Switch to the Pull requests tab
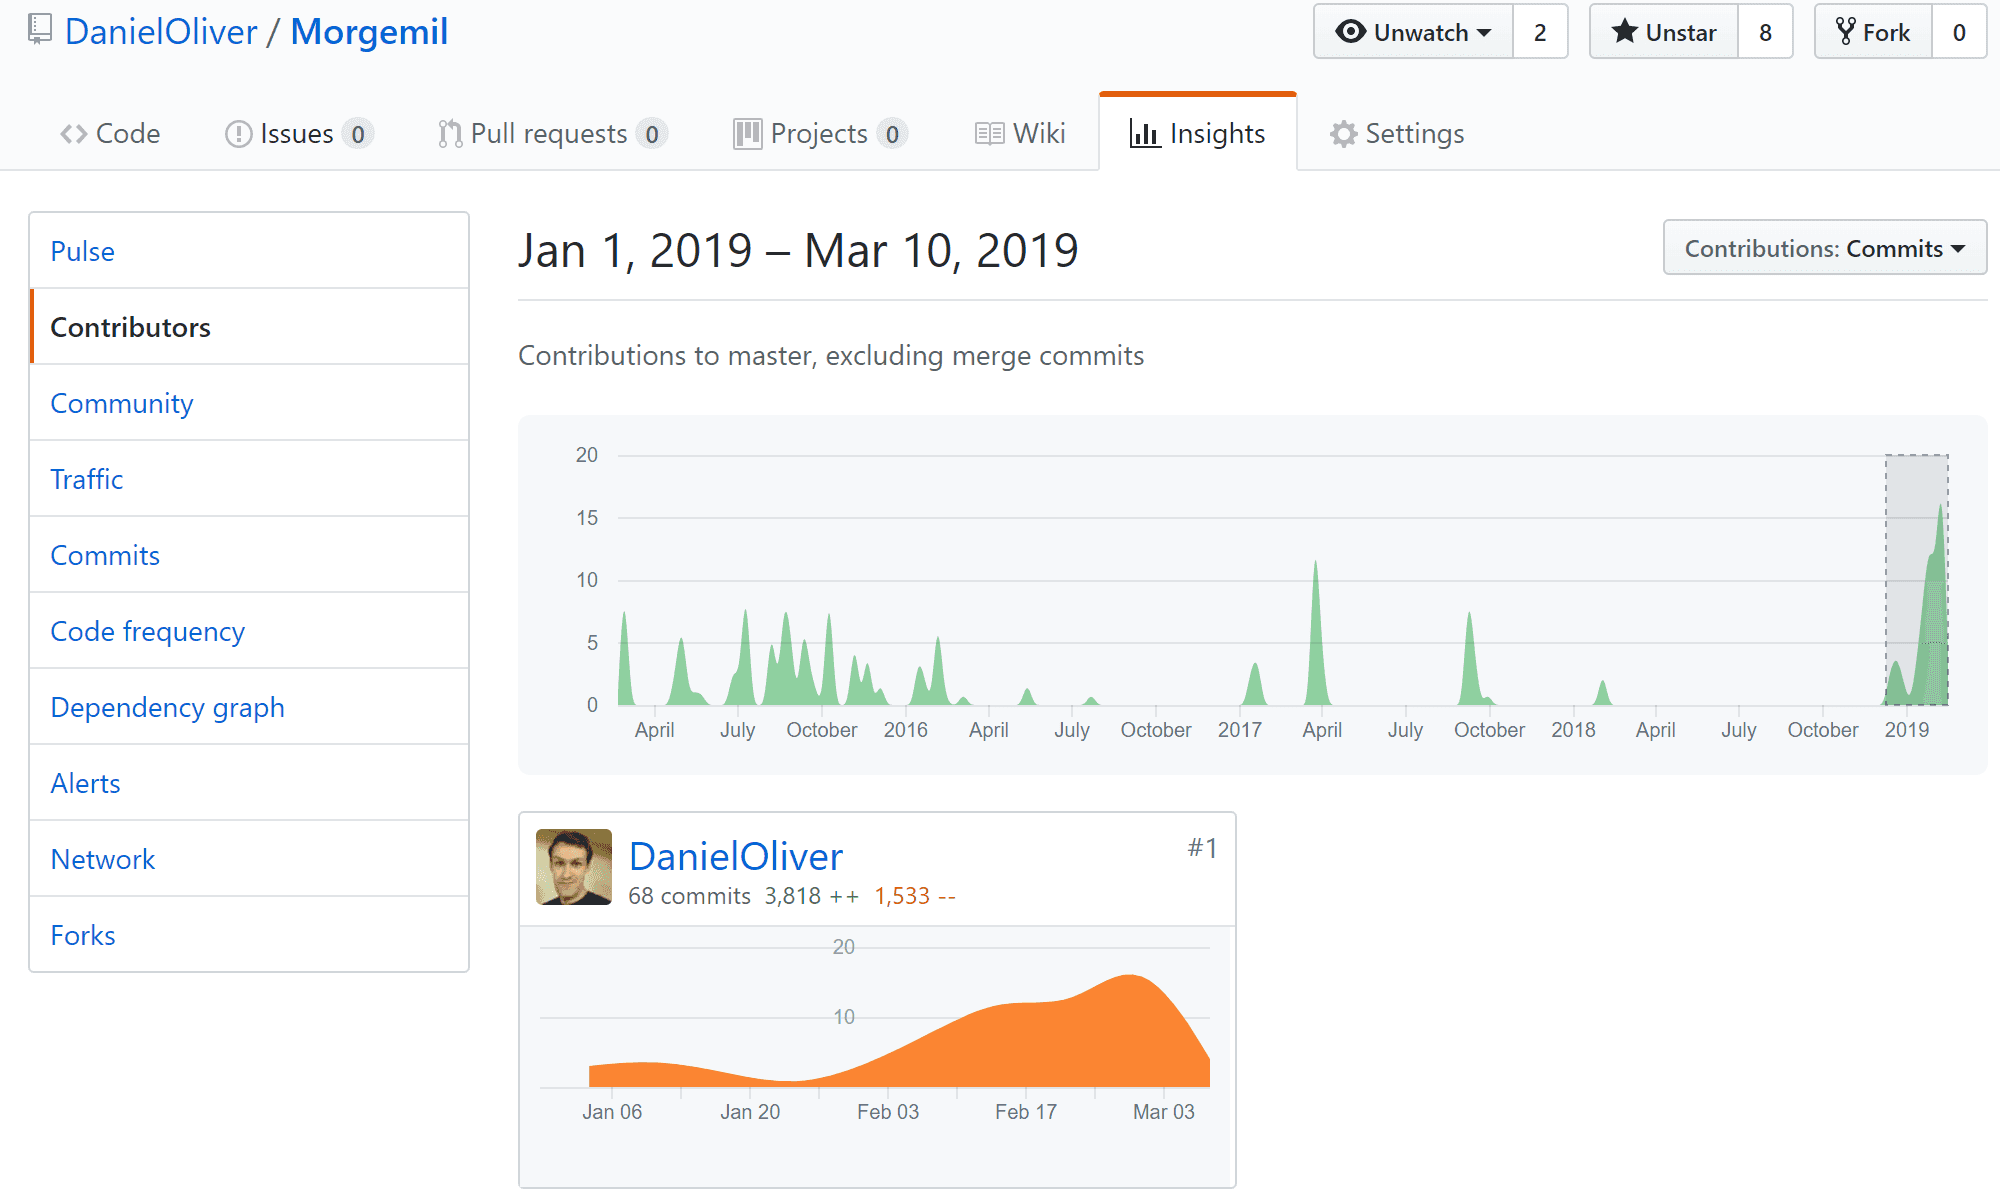2000x1203 pixels. [x=552, y=134]
